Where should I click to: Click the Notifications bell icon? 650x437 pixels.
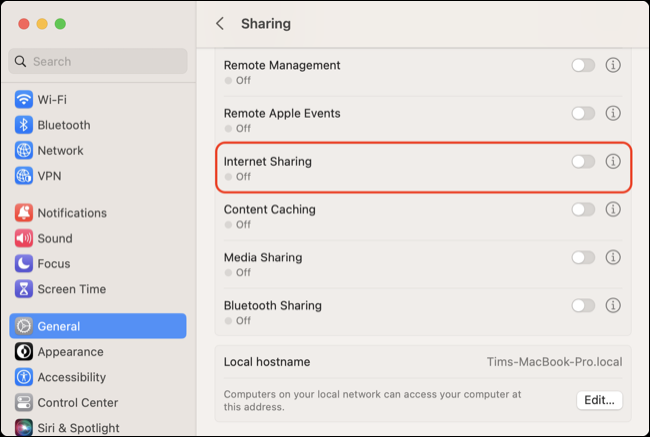click(24, 213)
